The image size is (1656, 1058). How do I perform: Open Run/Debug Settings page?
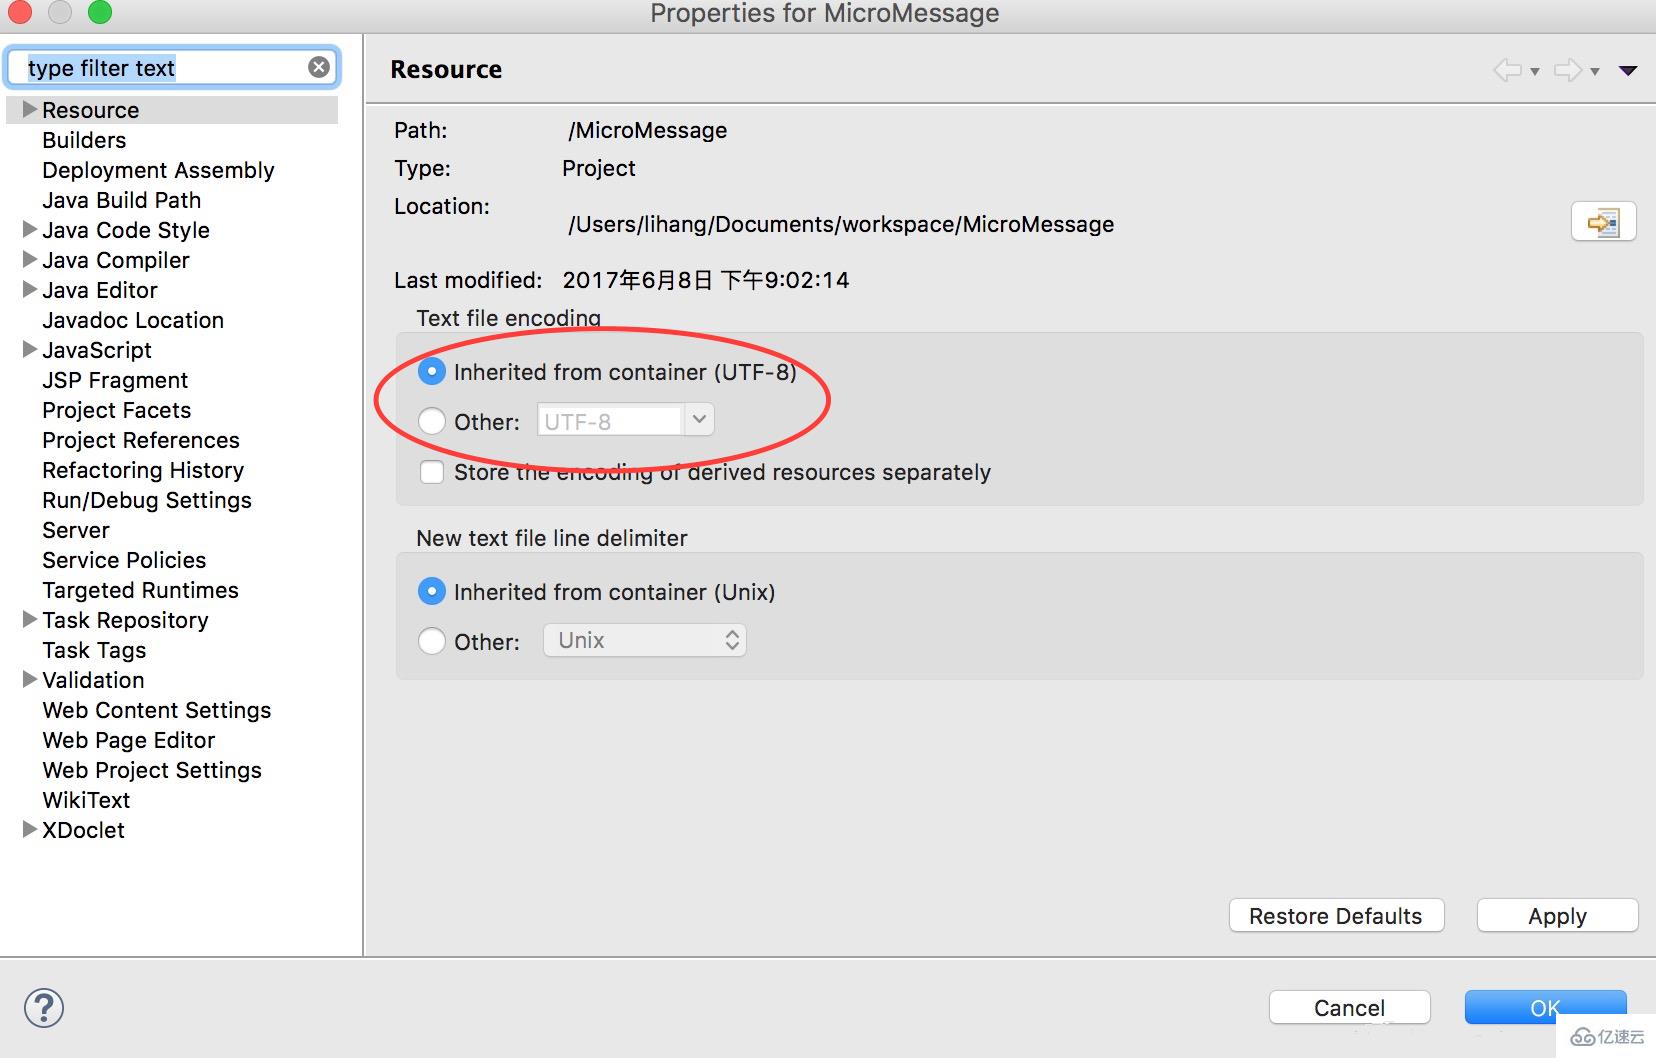(x=147, y=500)
